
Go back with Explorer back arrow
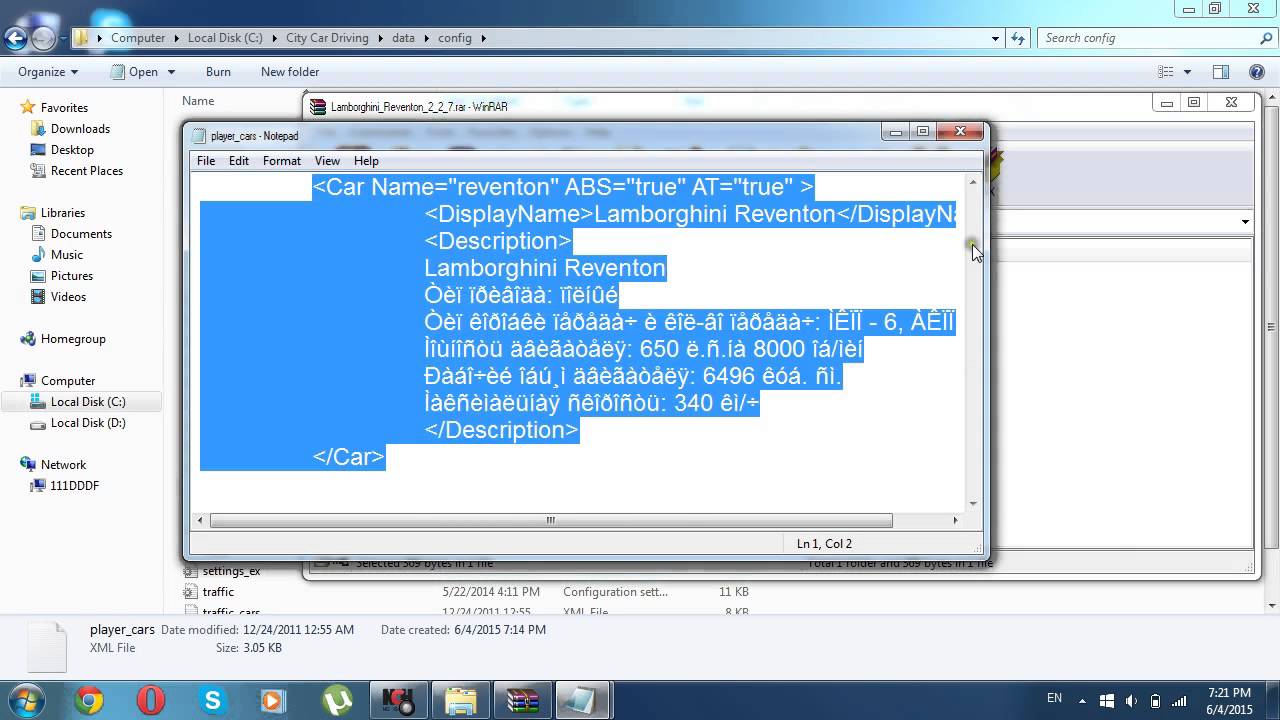coord(16,38)
